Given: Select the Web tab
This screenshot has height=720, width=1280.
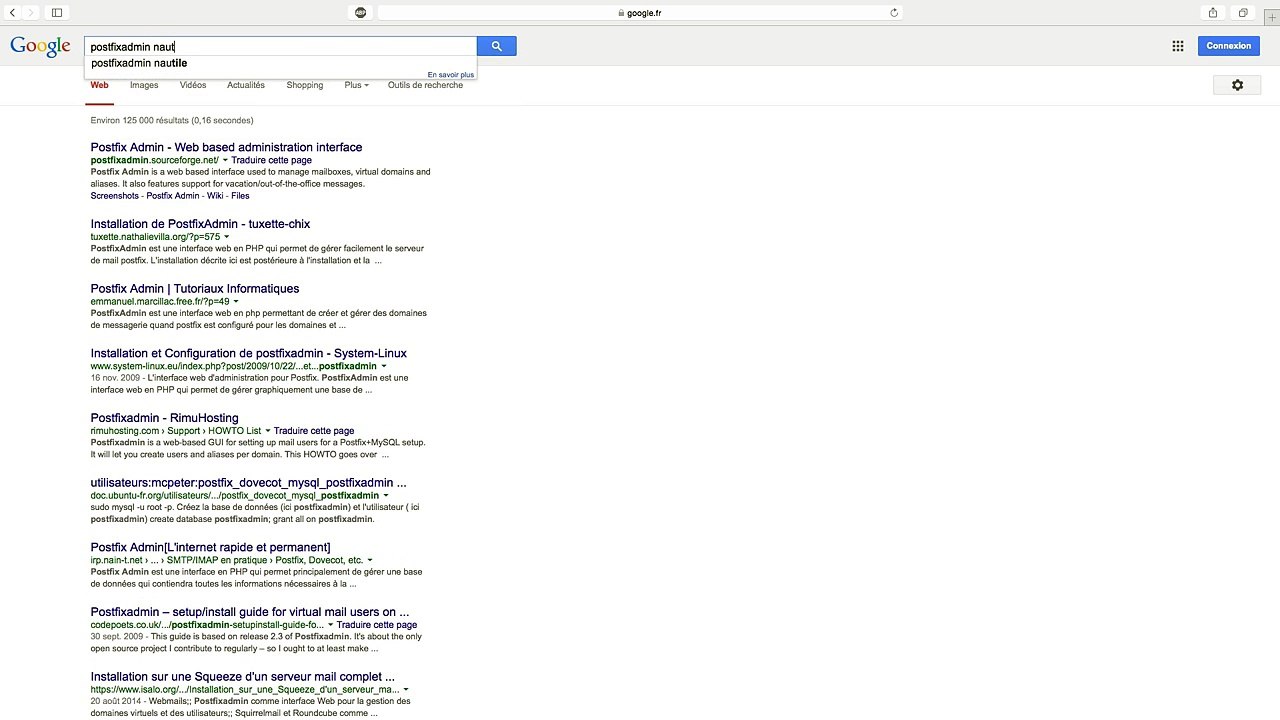Looking at the screenshot, I should pos(99,85).
